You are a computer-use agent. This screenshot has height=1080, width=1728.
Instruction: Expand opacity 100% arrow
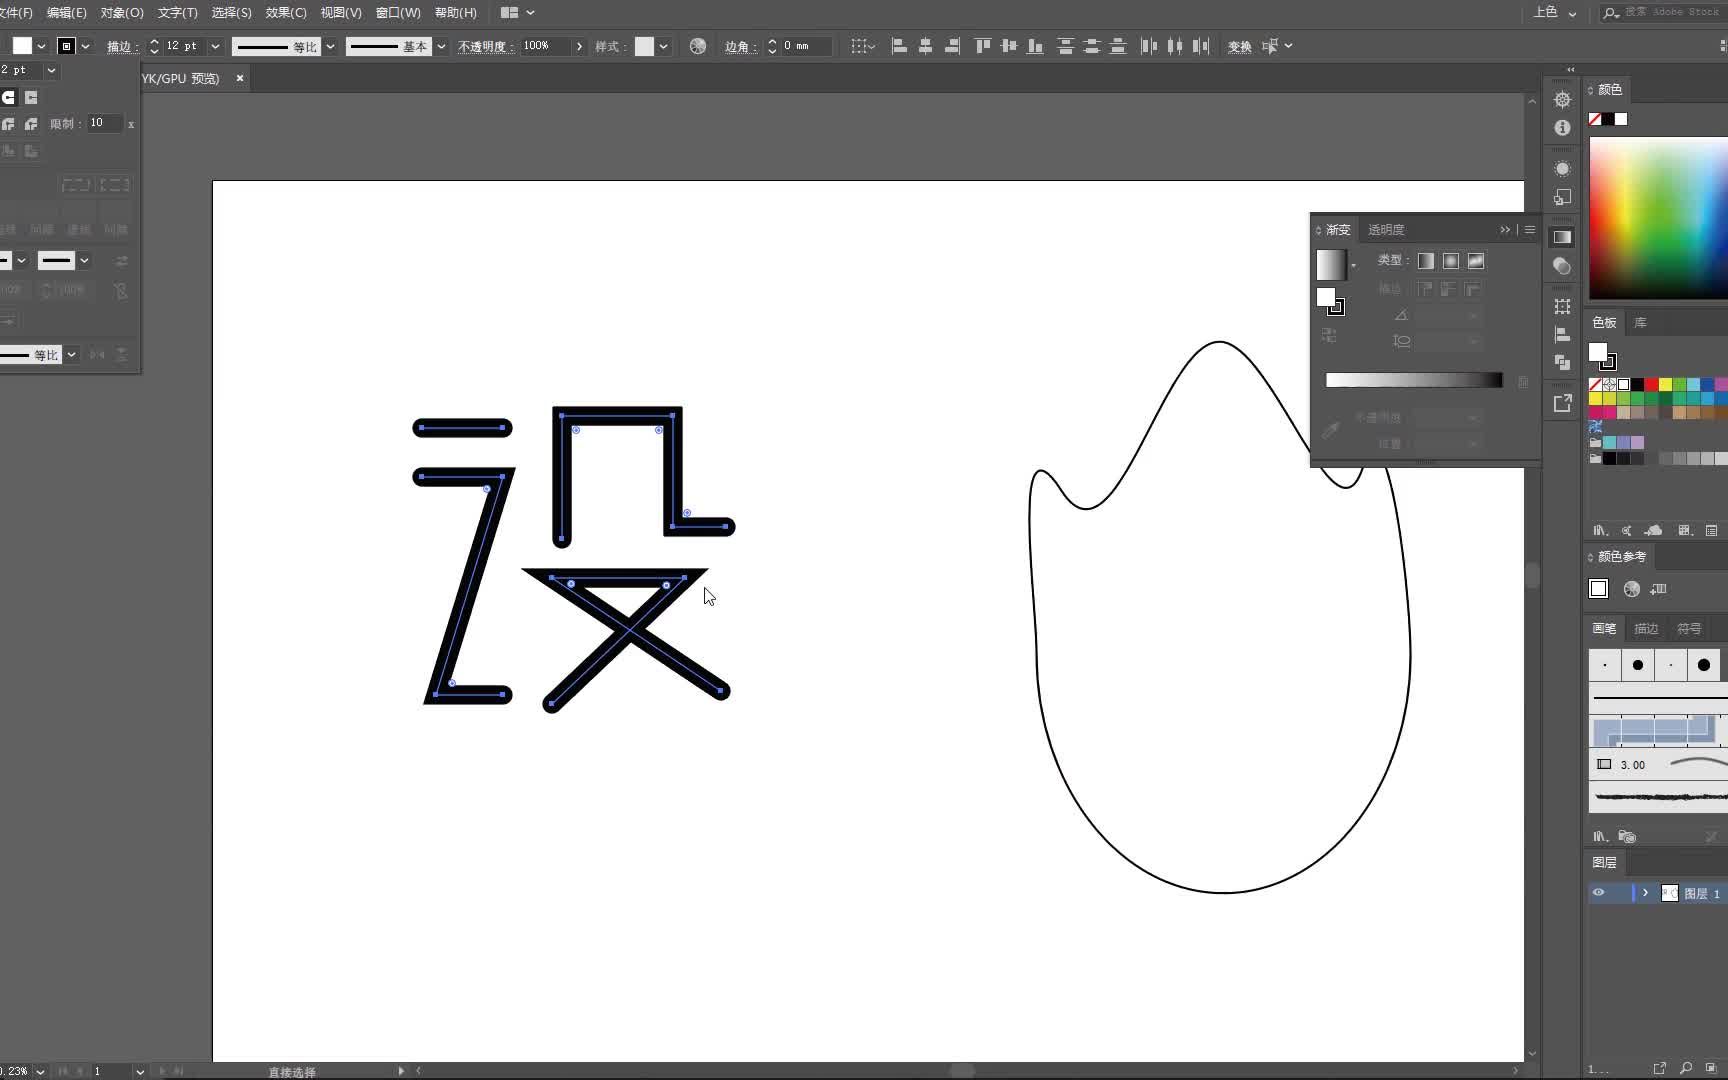pyautogui.click(x=579, y=46)
